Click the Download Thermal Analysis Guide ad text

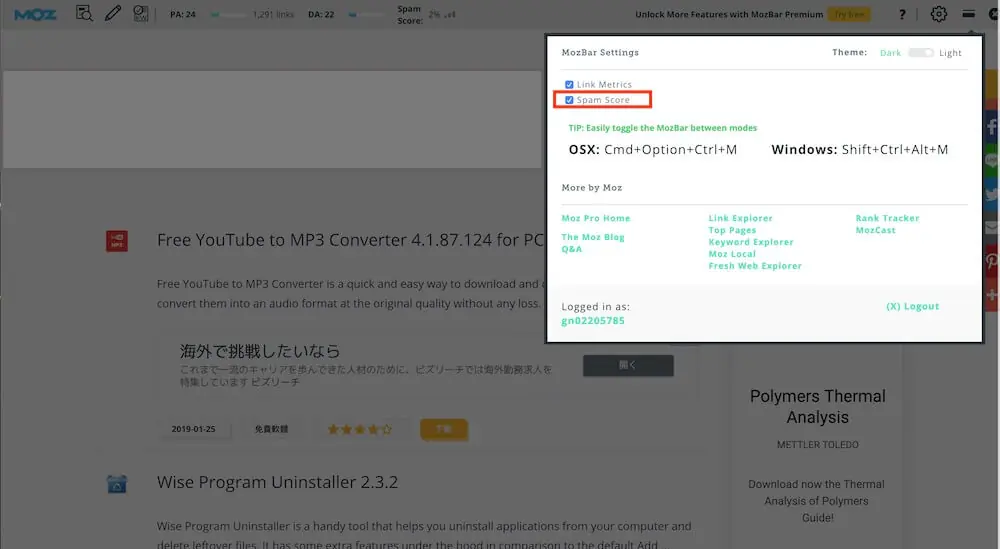tap(817, 501)
